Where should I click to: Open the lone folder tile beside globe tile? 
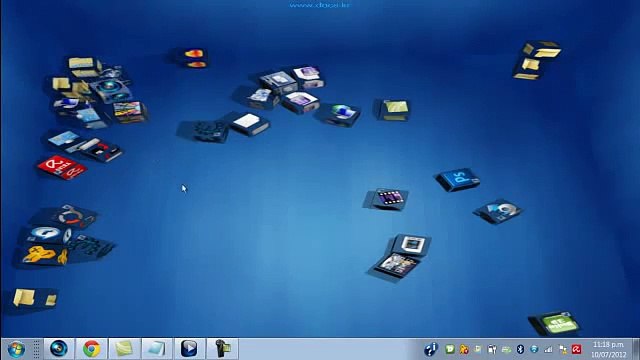click(393, 109)
